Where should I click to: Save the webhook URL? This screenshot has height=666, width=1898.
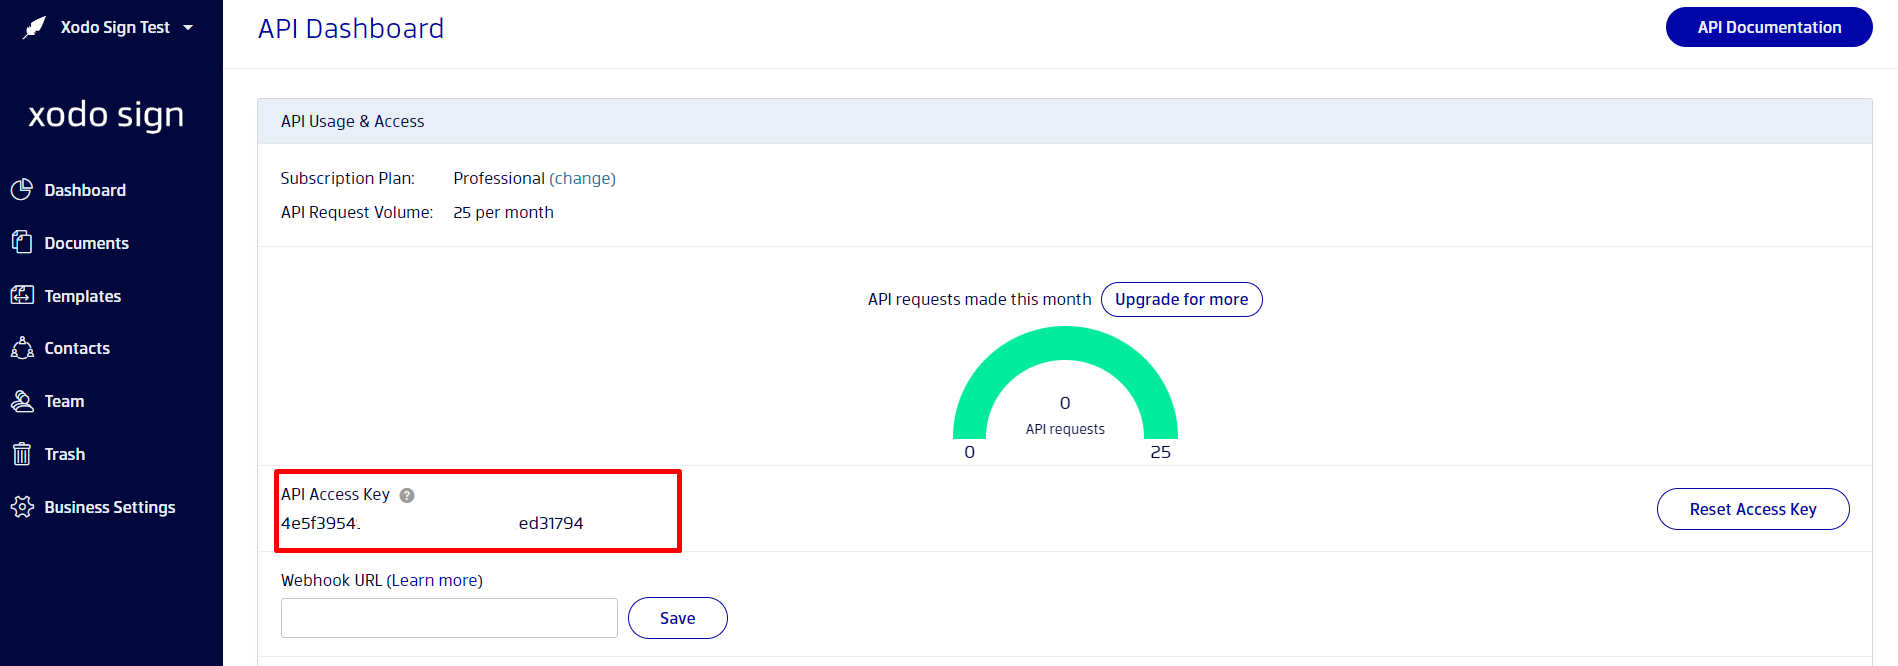click(x=677, y=618)
